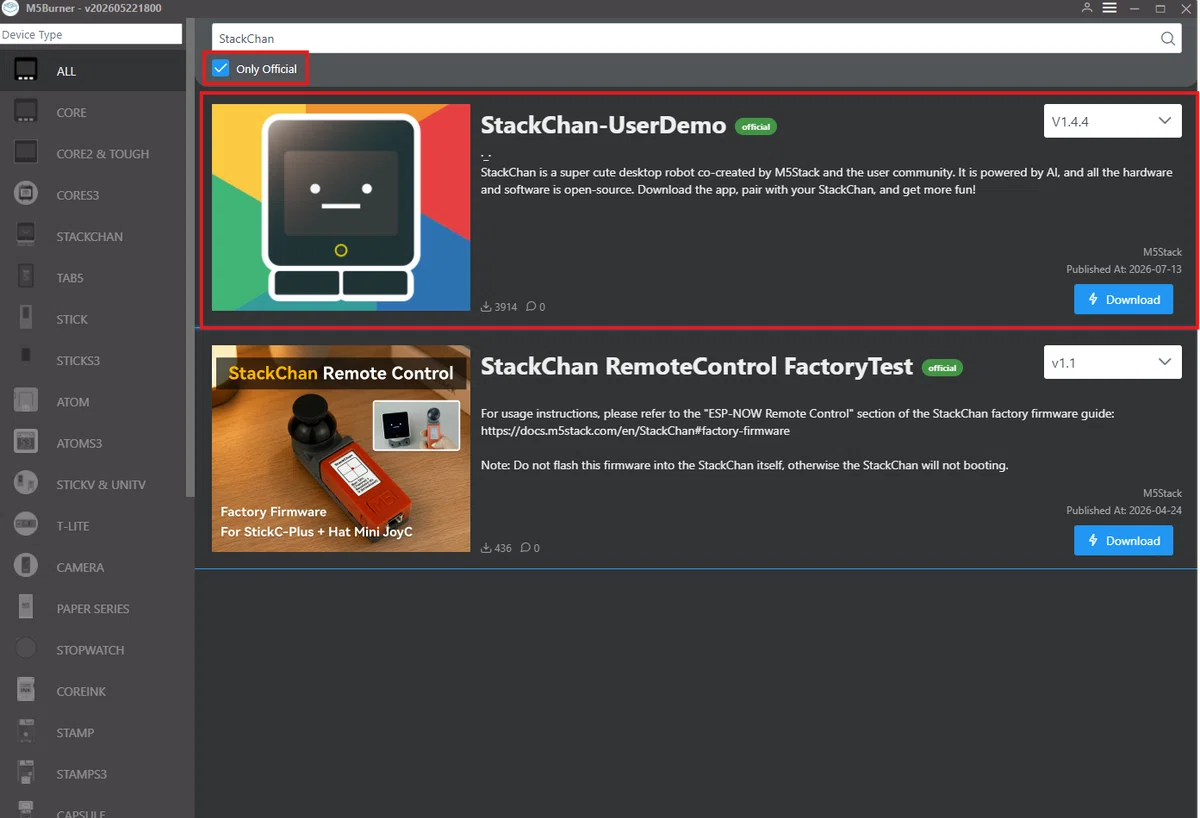Click the StackChan-UserDemo robot thumbnail

(341, 207)
